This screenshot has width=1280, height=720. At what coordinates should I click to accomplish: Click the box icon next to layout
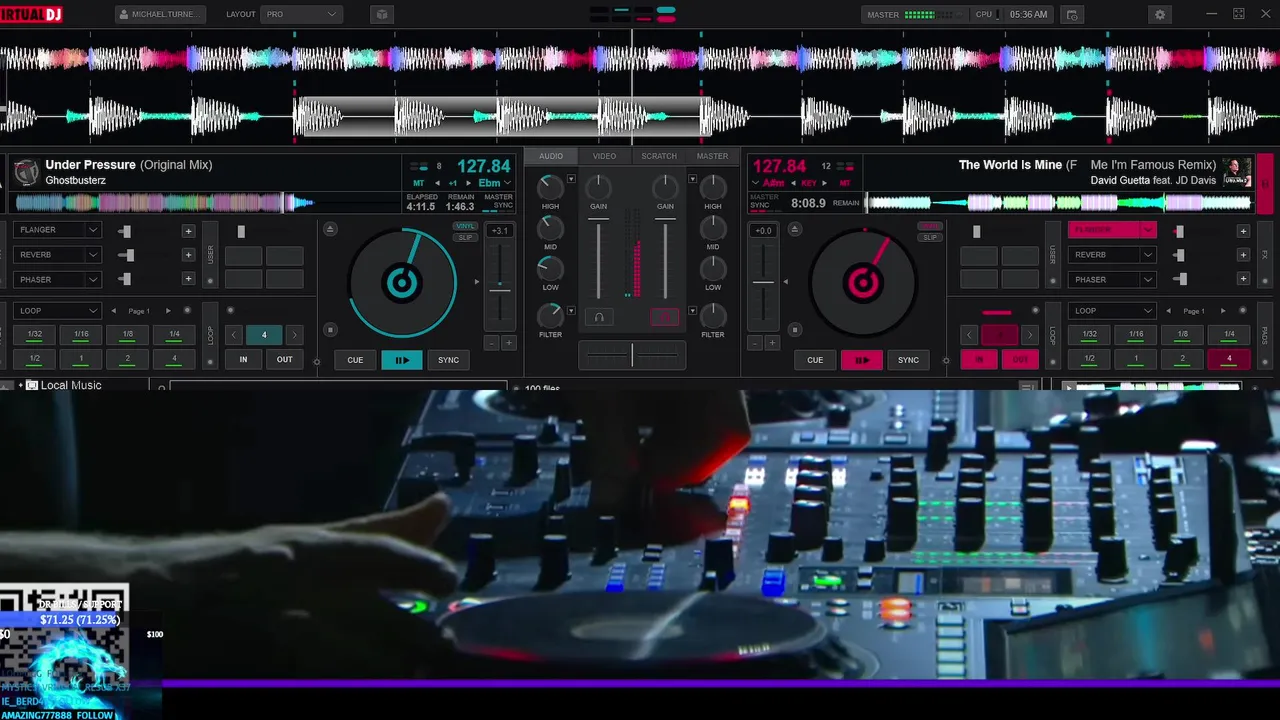(x=381, y=15)
